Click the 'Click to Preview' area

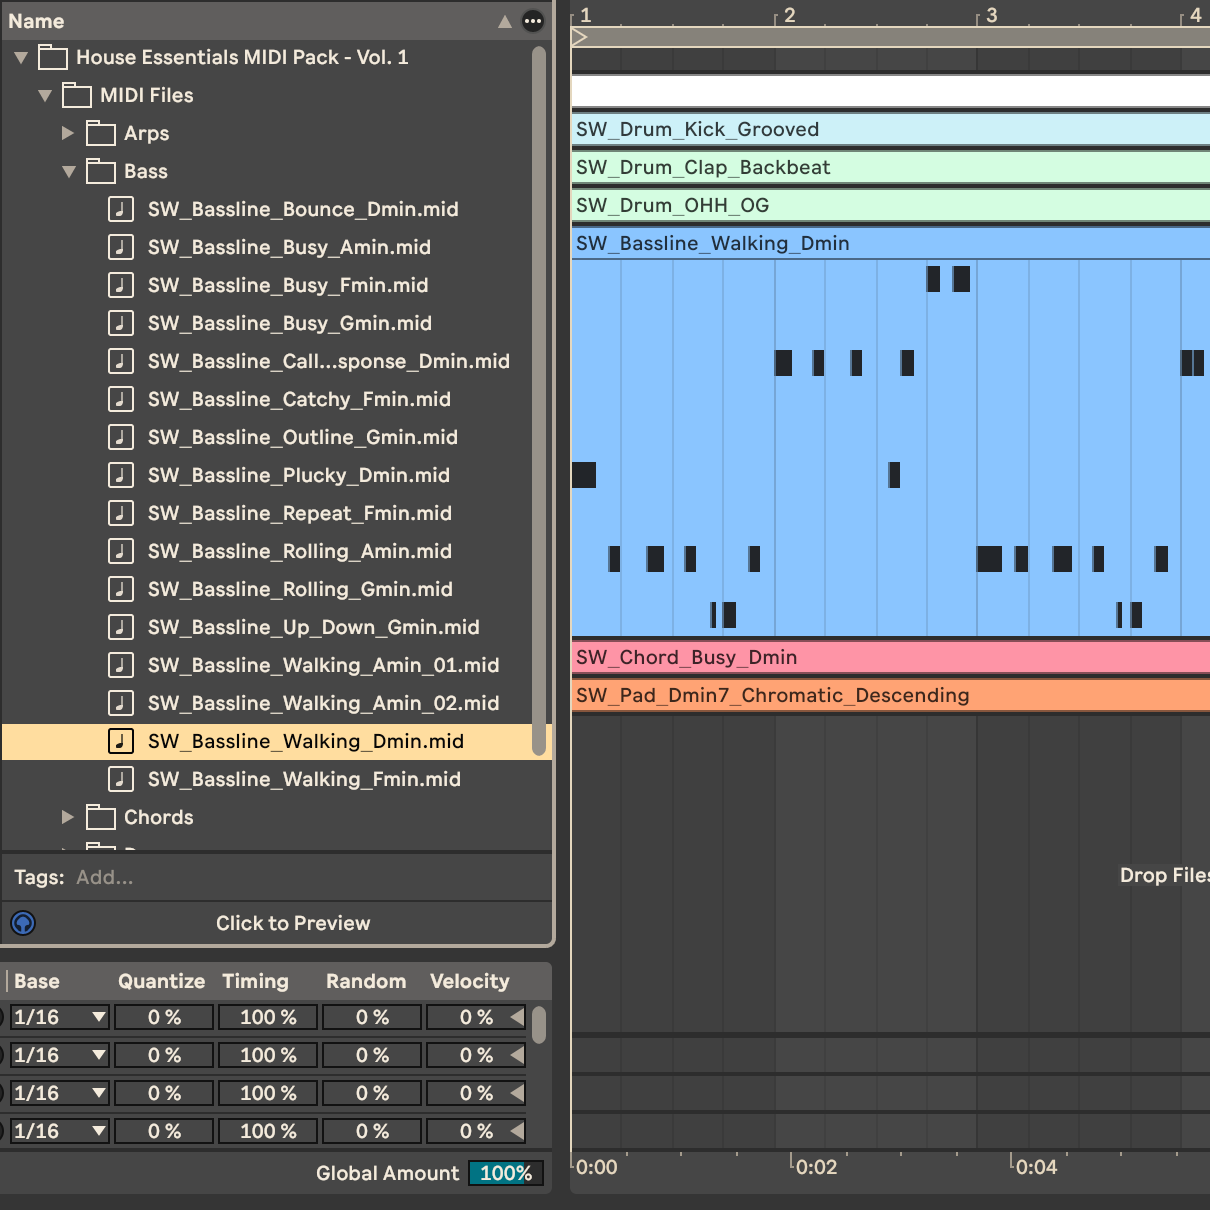[293, 923]
